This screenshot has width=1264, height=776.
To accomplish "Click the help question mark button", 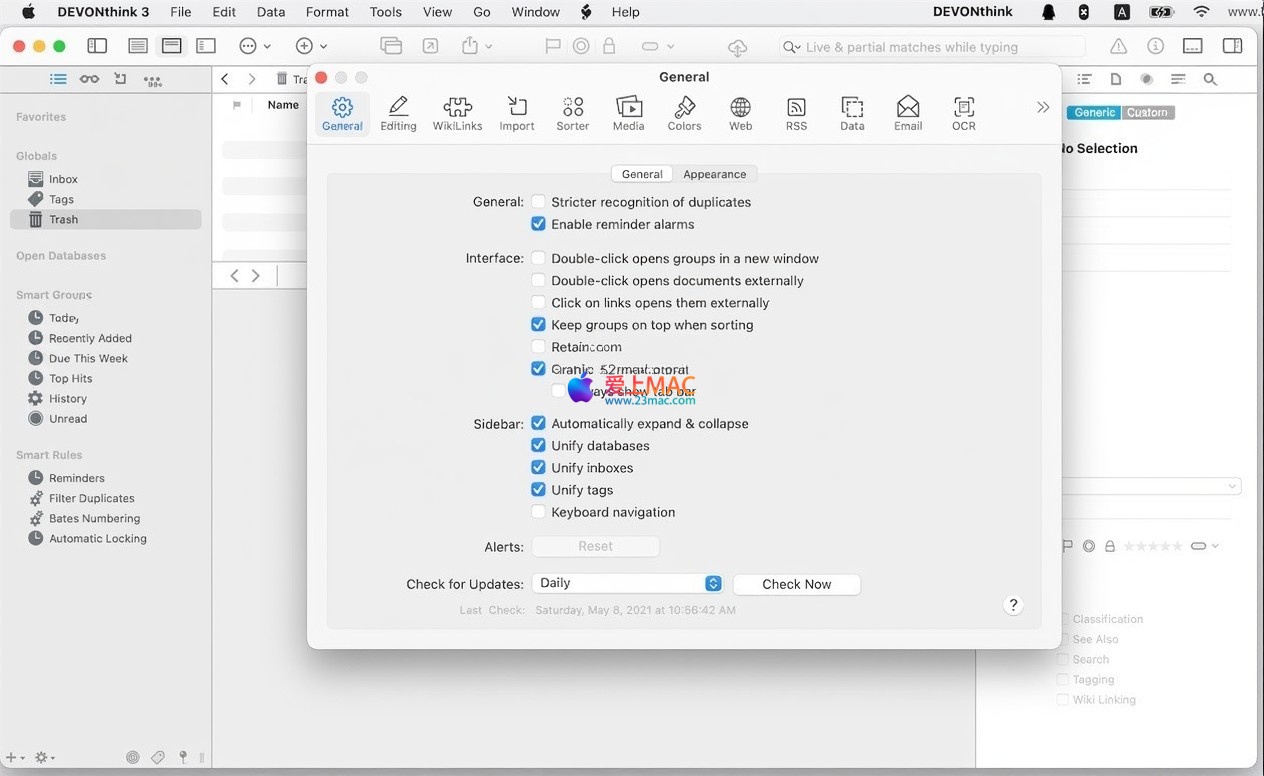I will (1013, 605).
